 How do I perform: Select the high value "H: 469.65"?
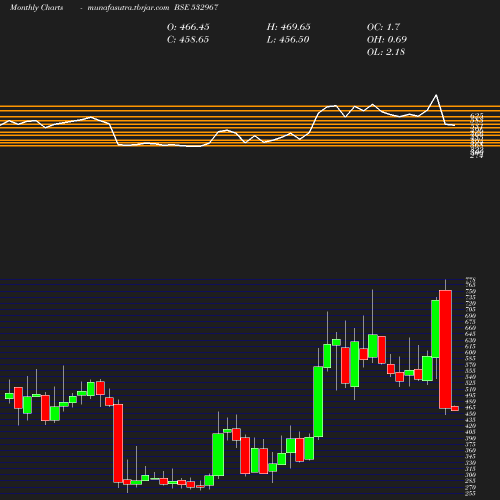289,27
